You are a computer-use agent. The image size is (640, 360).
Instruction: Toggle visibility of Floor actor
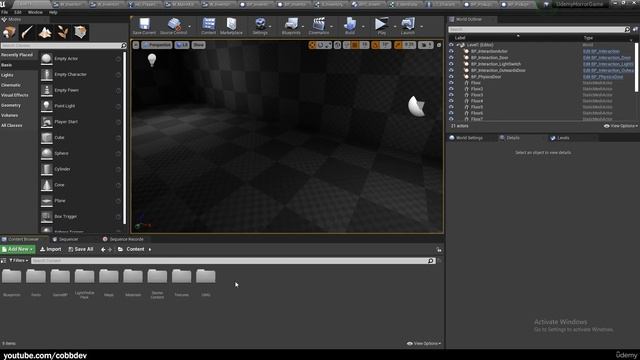click(451, 83)
